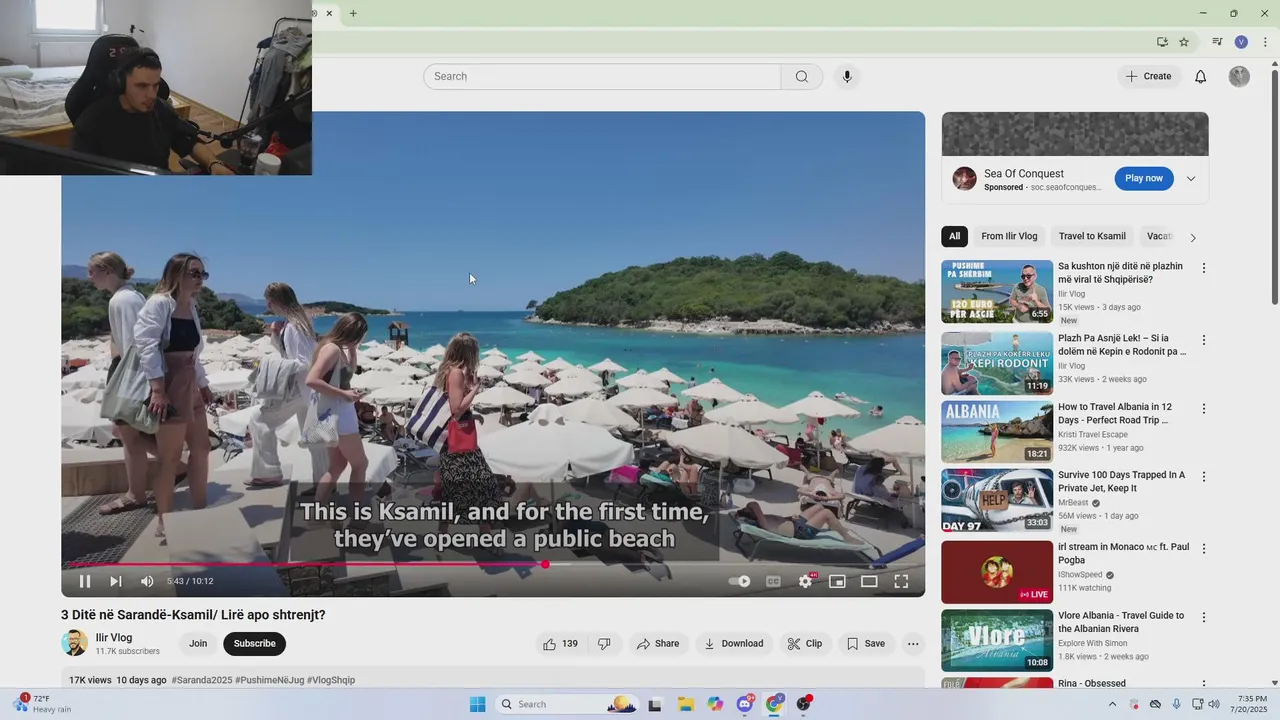This screenshot has width=1280, height=720.
Task: Close the current browser tab
Action: coord(329,13)
